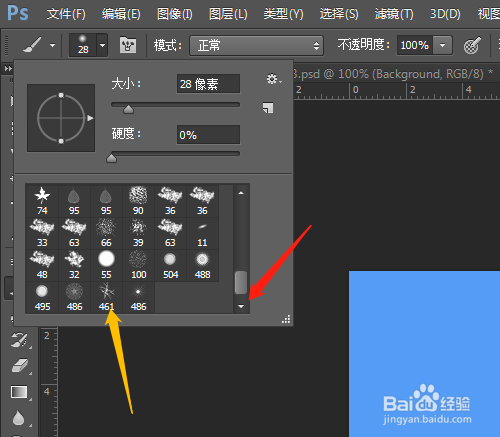Select the Eraser tool

tap(19, 366)
